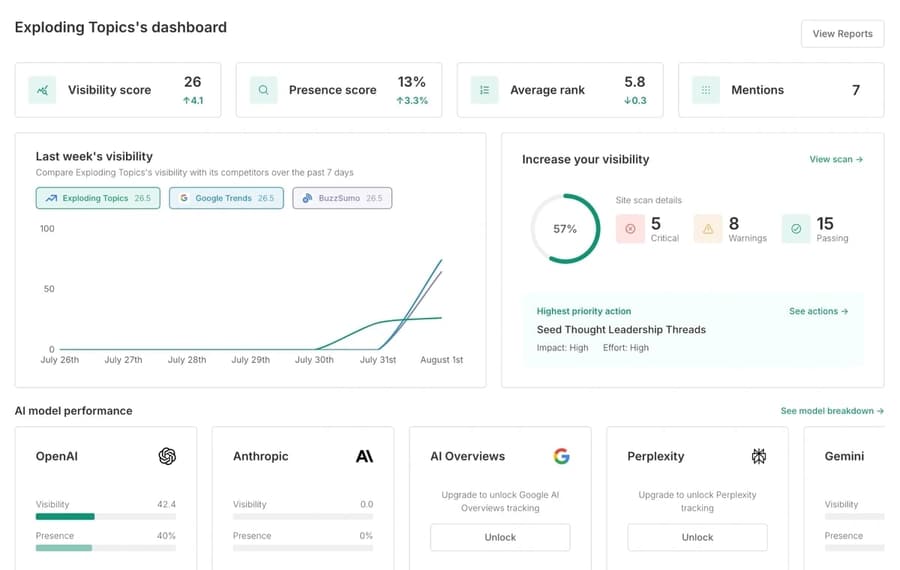Click the '15 Passing' count

[x=832, y=229]
